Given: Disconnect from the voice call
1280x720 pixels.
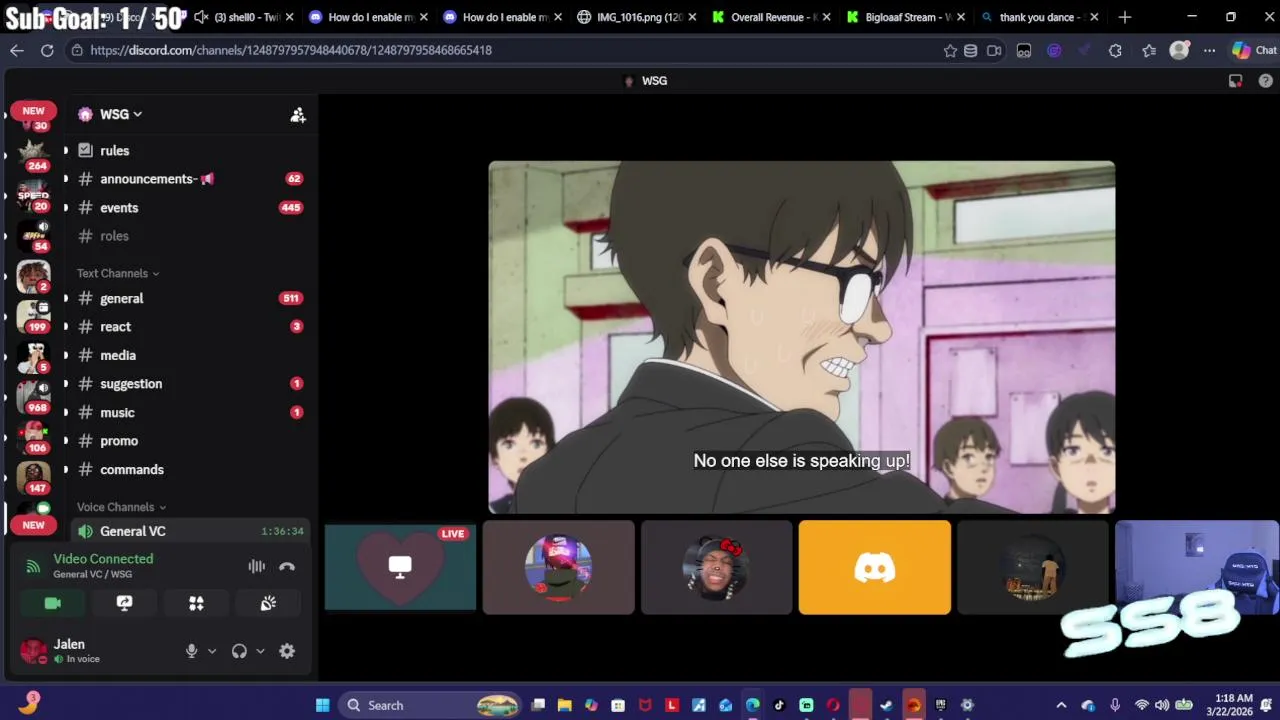Looking at the screenshot, I should pyautogui.click(x=287, y=566).
